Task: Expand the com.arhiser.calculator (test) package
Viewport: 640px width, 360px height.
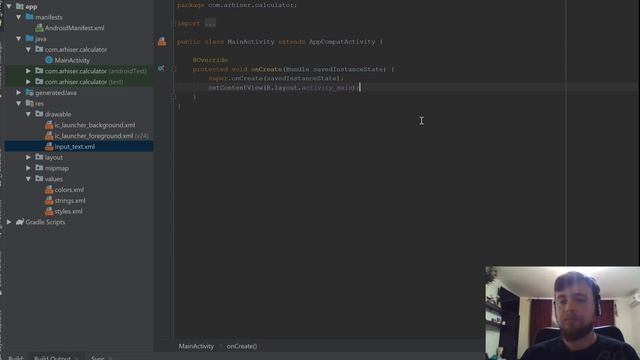Action: pyautogui.click(x=28, y=82)
